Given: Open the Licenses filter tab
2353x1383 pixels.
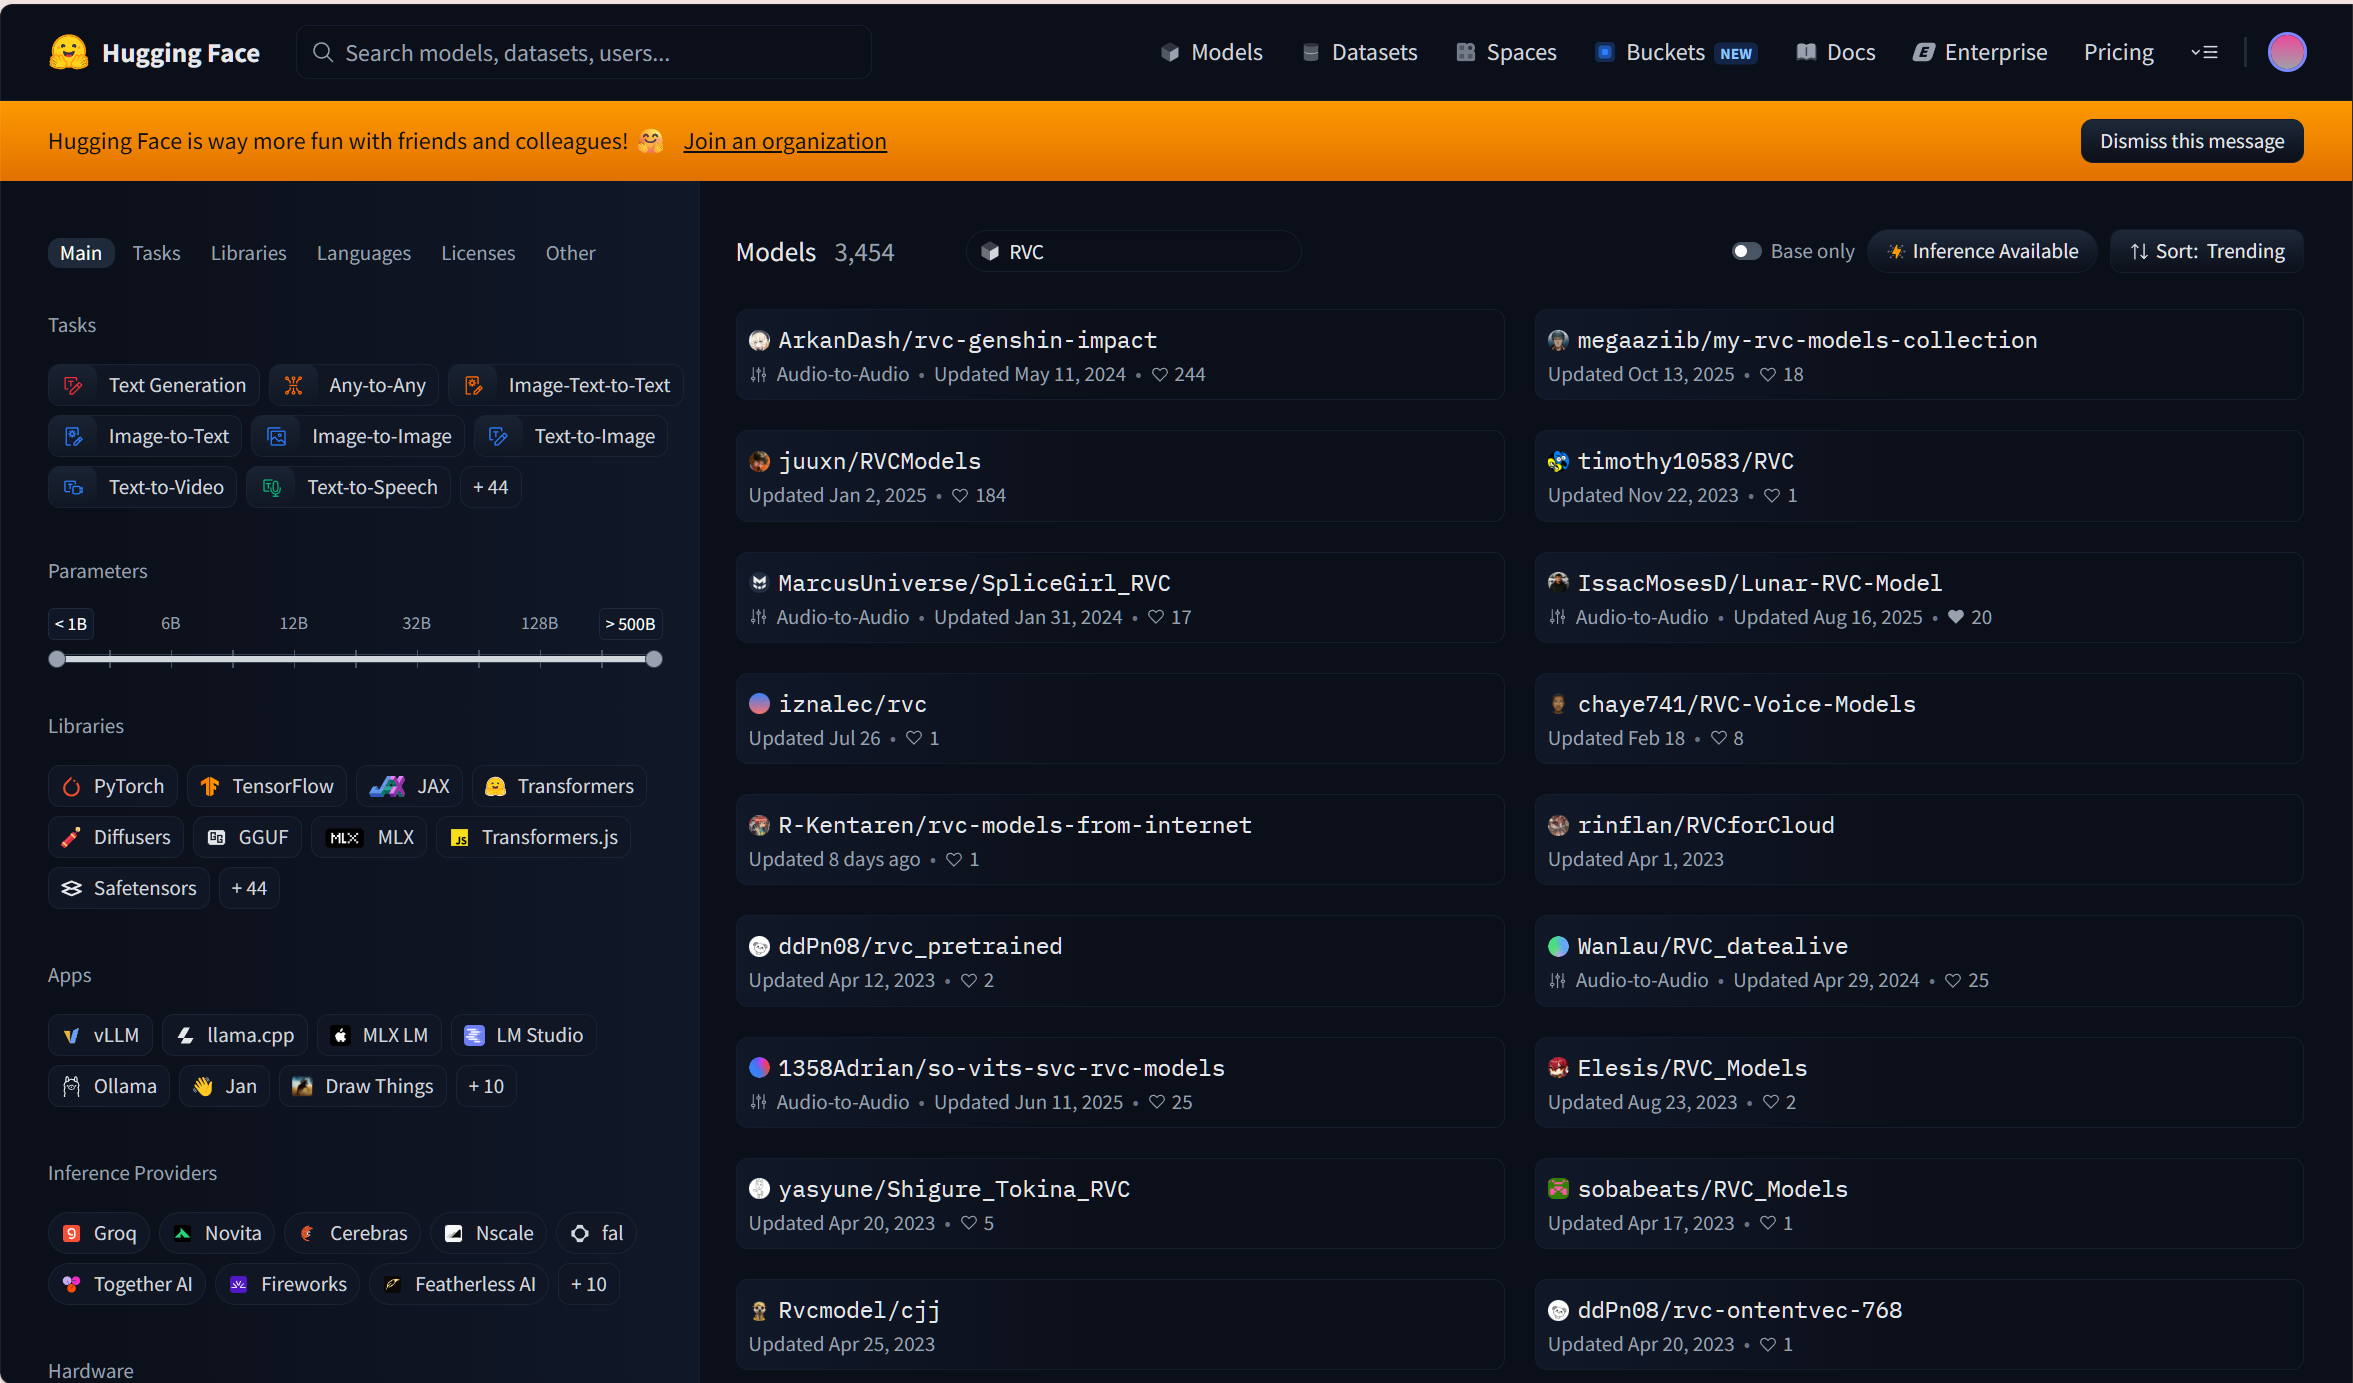Looking at the screenshot, I should [x=478, y=253].
